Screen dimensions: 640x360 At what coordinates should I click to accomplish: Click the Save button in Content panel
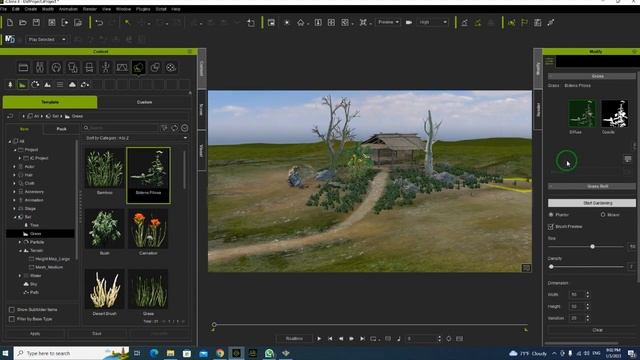97,334
